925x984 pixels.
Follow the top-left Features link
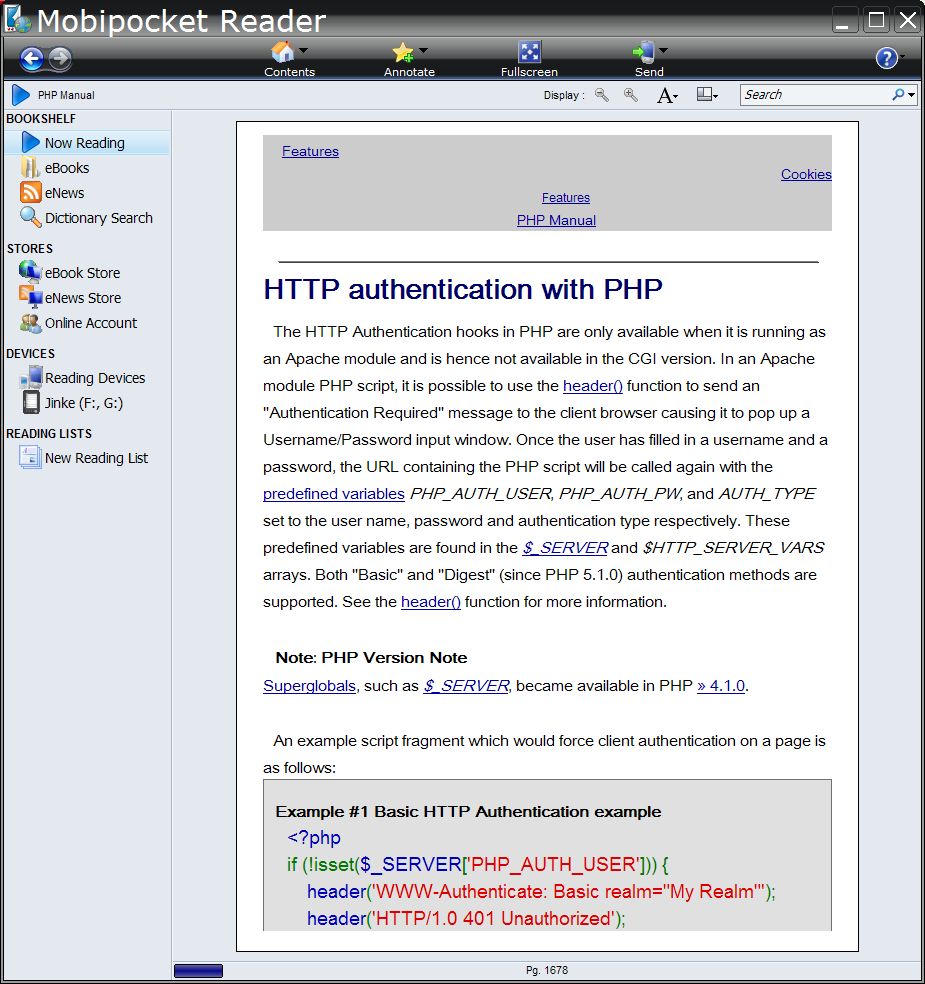click(310, 151)
